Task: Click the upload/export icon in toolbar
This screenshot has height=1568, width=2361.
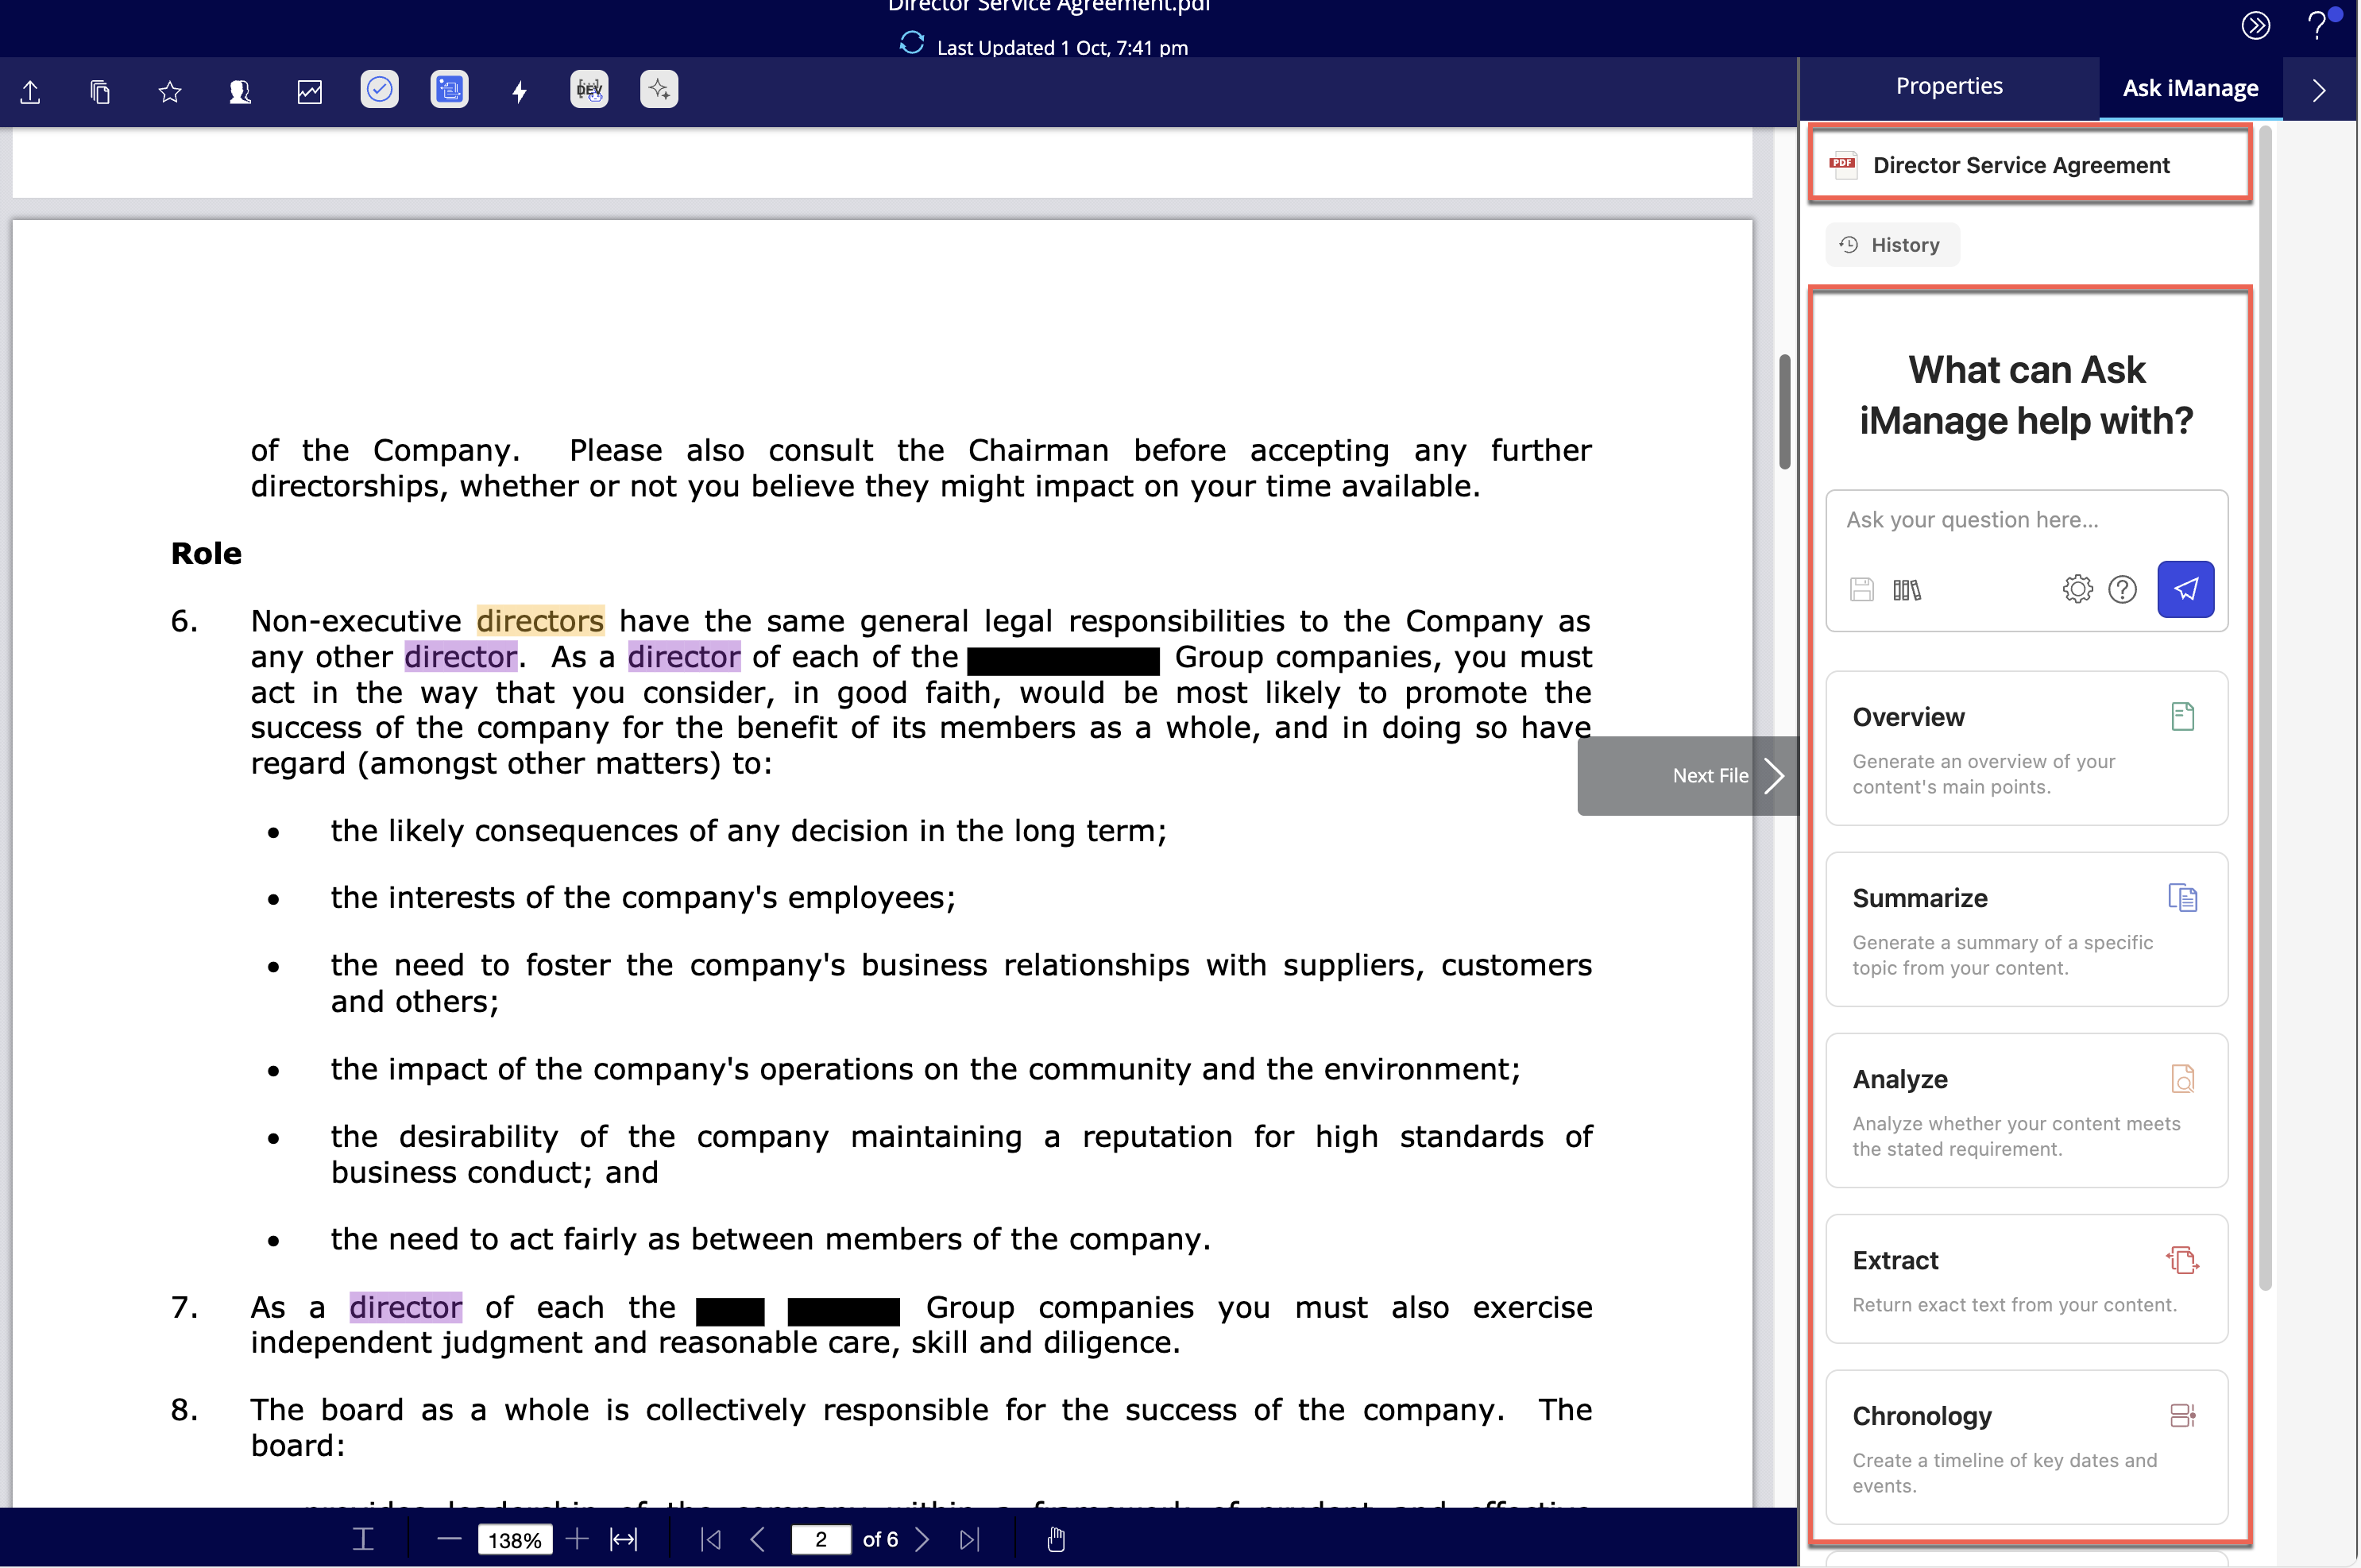Action: [x=30, y=92]
